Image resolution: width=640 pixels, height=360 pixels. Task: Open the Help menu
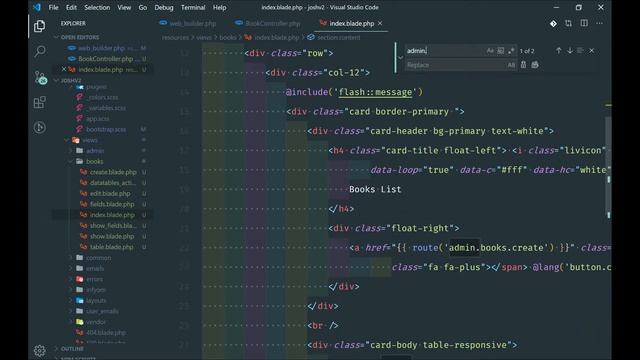pyautogui.click(x=219, y=7)
